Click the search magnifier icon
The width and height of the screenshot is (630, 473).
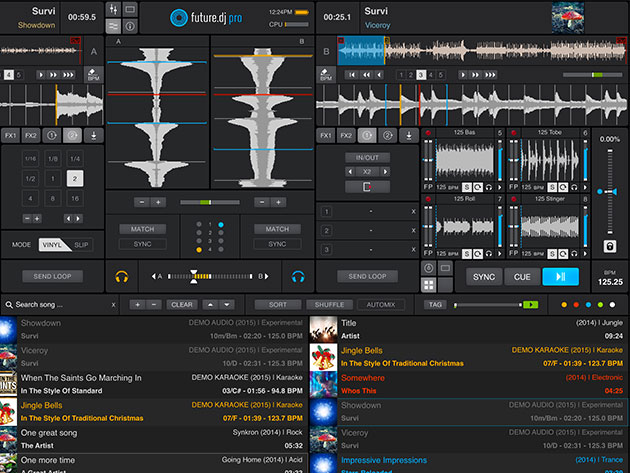9,305
